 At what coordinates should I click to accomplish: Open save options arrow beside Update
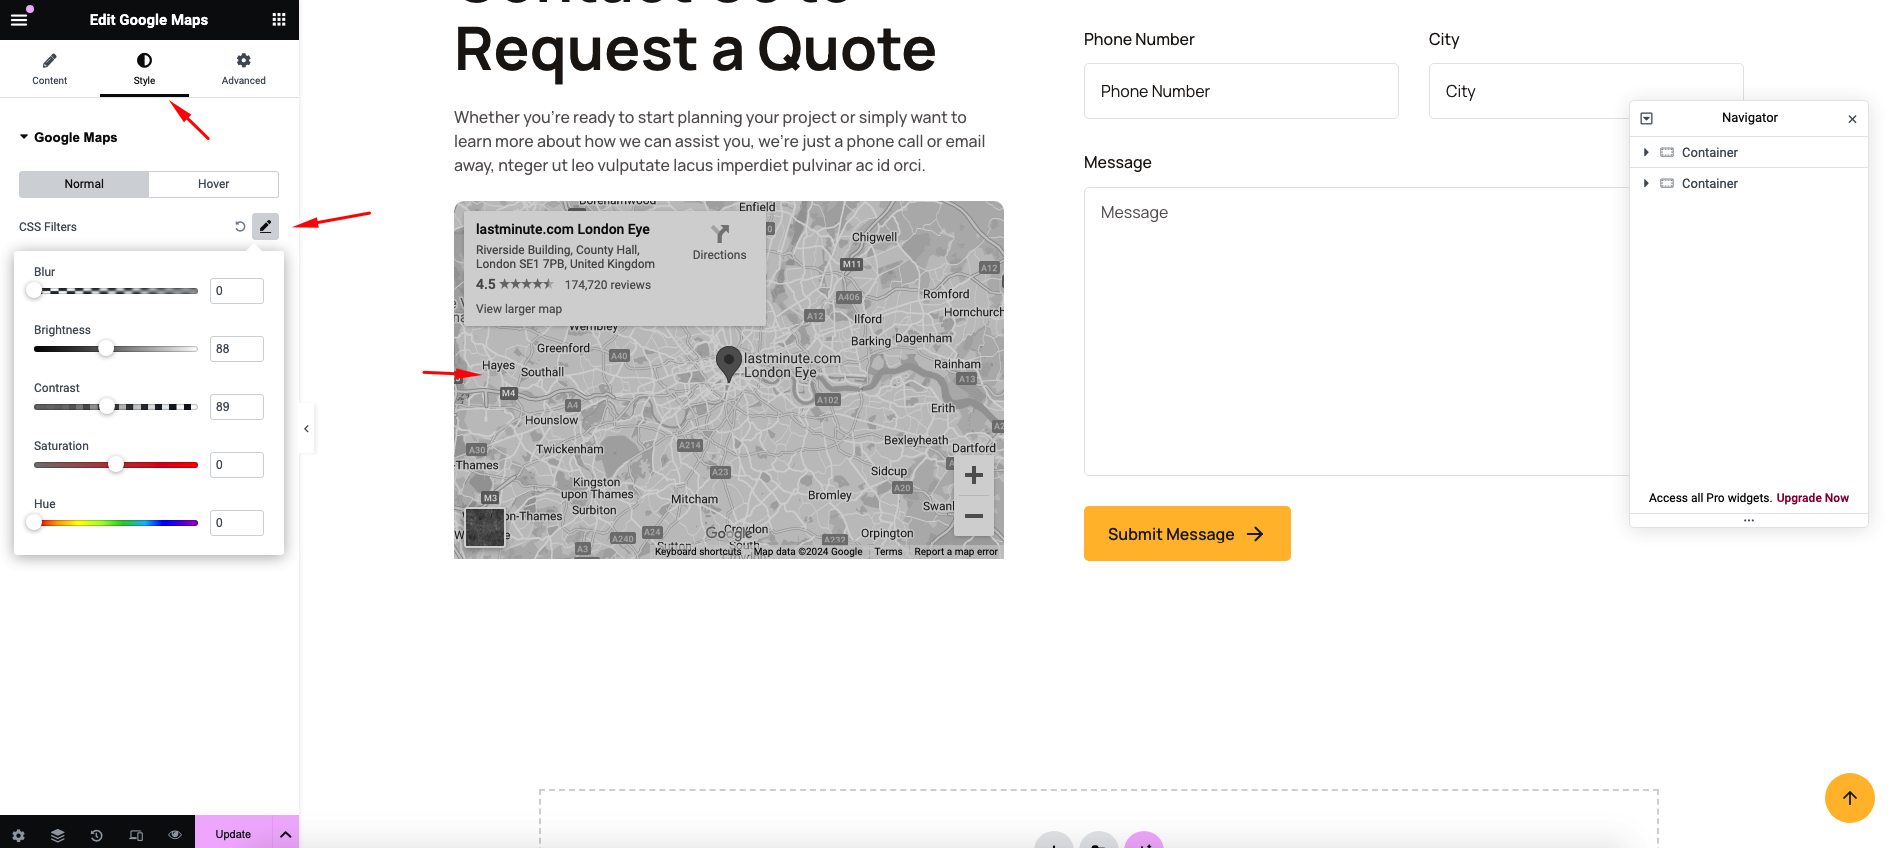tap(286, 834)
